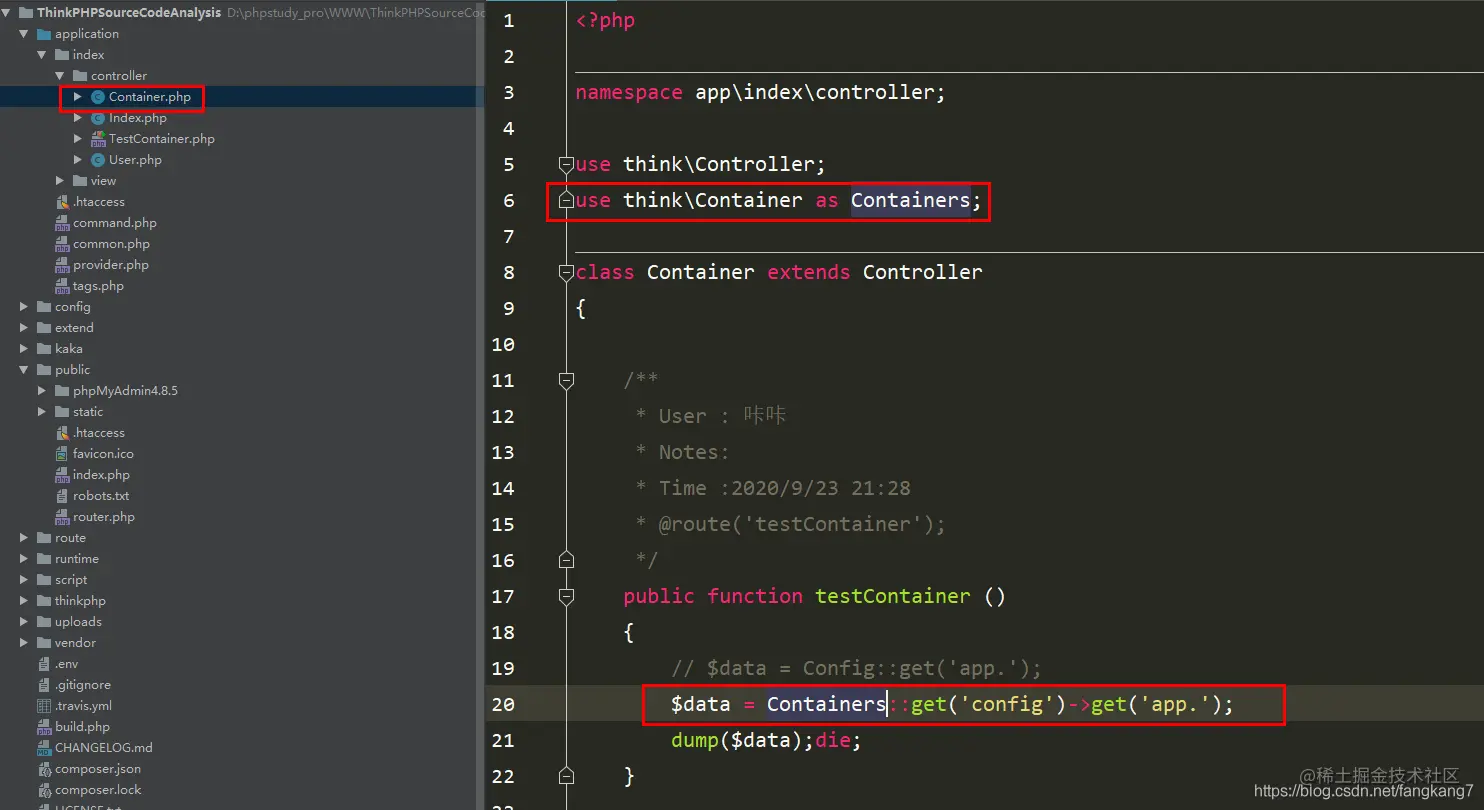Click the Containers alias on line 6
The width and height of the screenshot is (1484, 810).
910,200
